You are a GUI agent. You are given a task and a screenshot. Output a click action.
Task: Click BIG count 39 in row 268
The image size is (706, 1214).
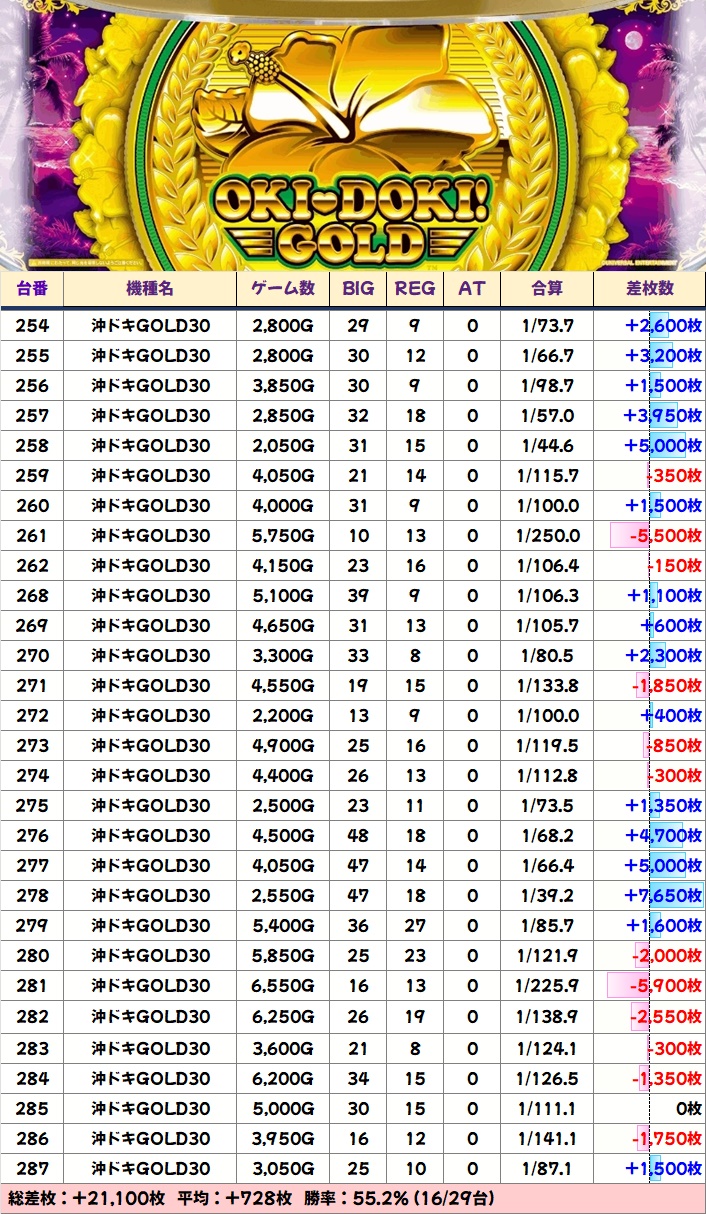358,596
